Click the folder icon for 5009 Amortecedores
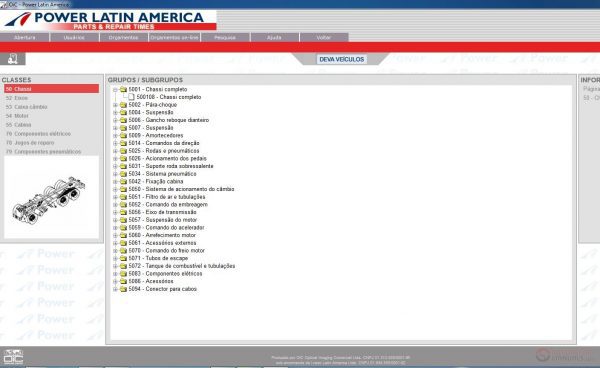600x368 pixels. point(123,135)
